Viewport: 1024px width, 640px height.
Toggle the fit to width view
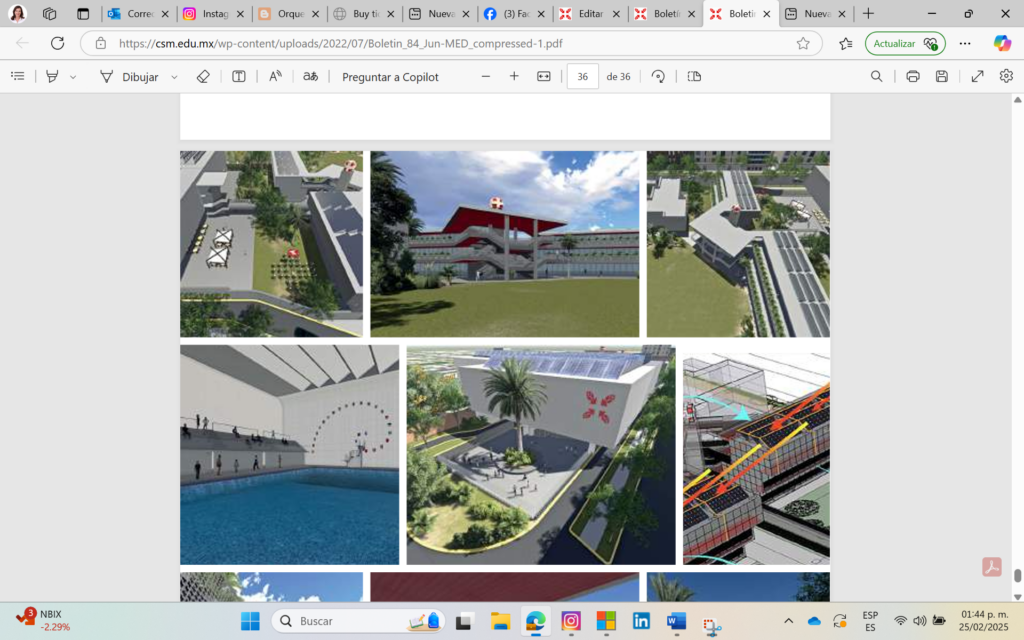tap(544, 76)
